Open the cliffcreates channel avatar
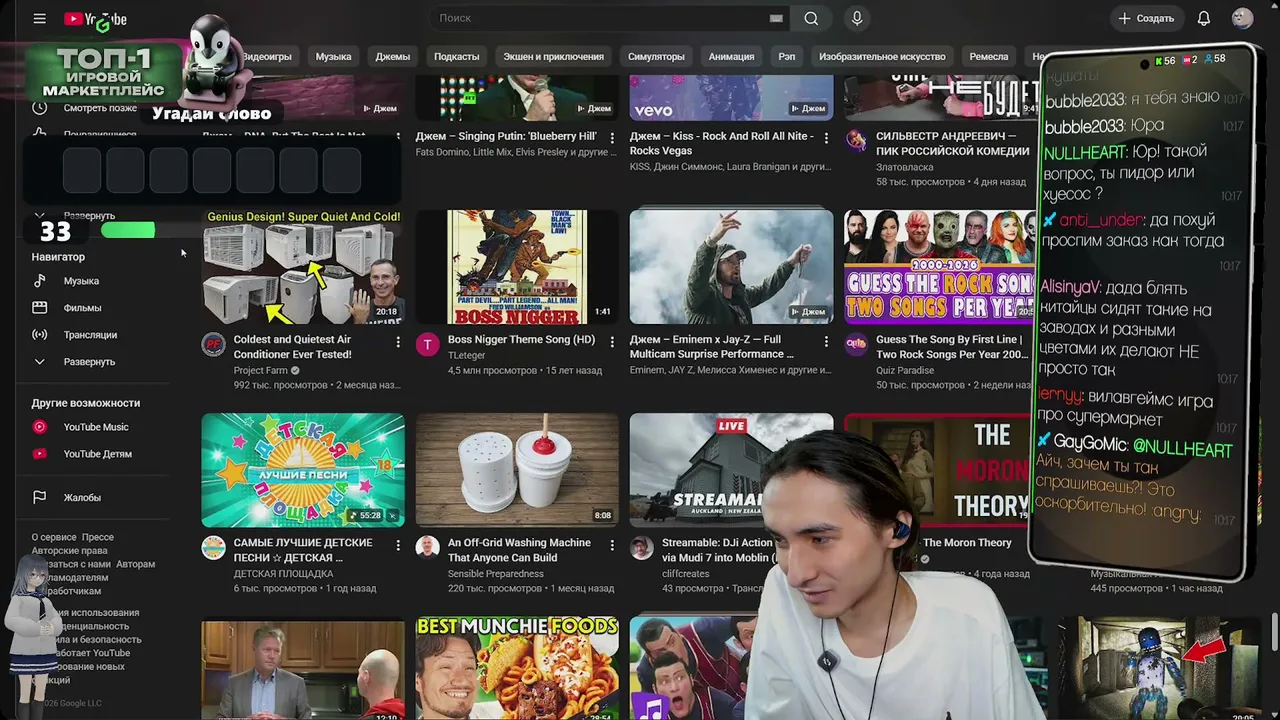Viewport: 1280px width, 720px height. 642,548
